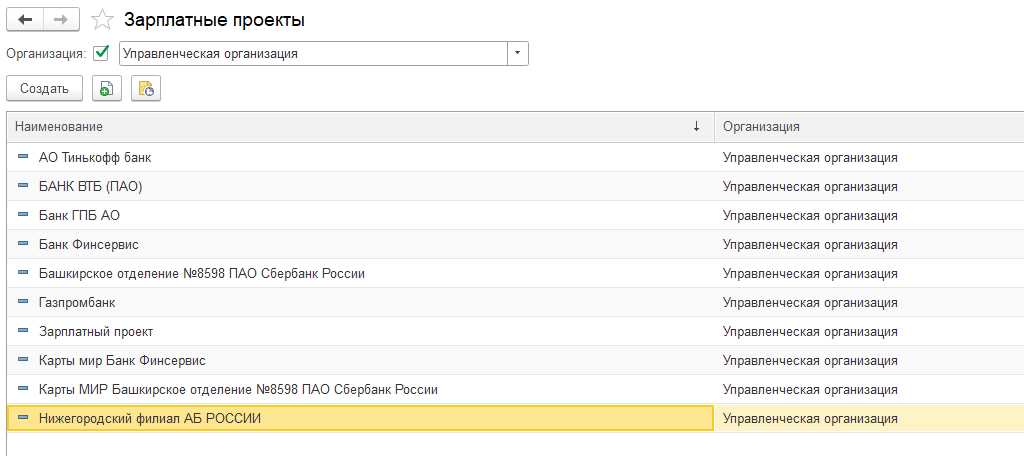Sort by the Наименование column header
Image resolution: width=1024 pixels, height=456 pixels.
(x=350, y=127)
